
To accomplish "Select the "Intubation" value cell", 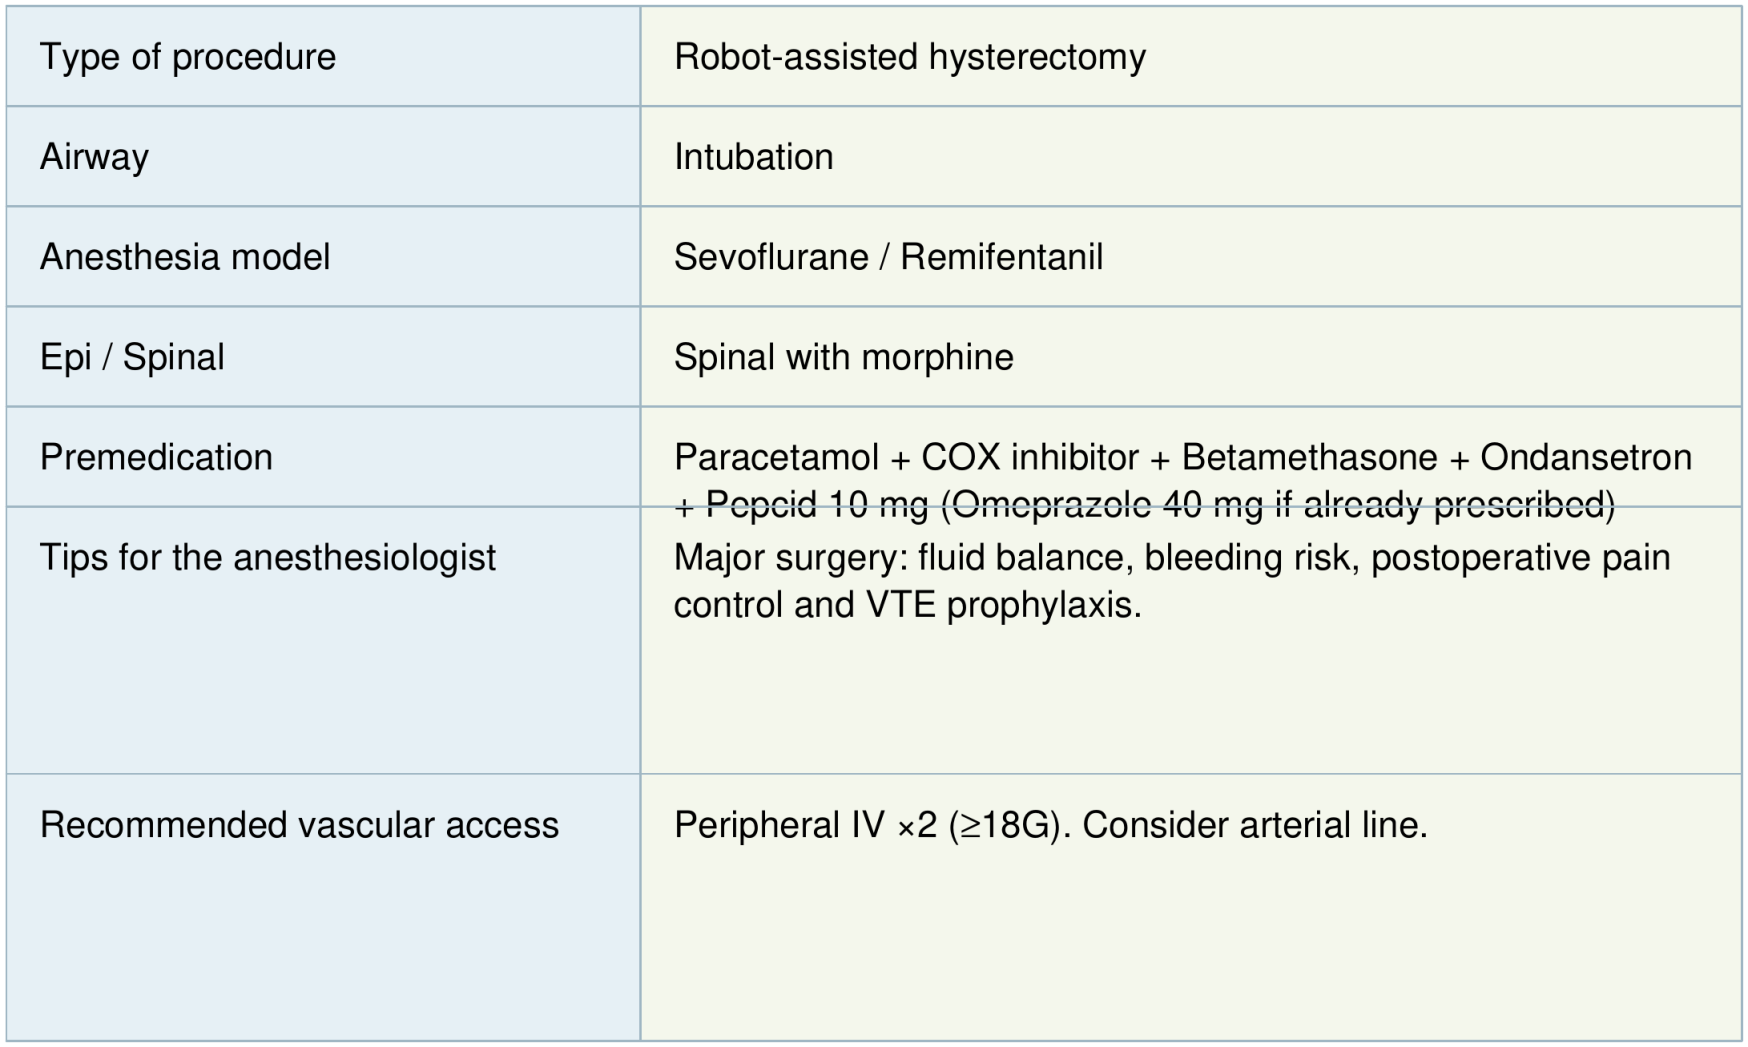I will point(753,157).
